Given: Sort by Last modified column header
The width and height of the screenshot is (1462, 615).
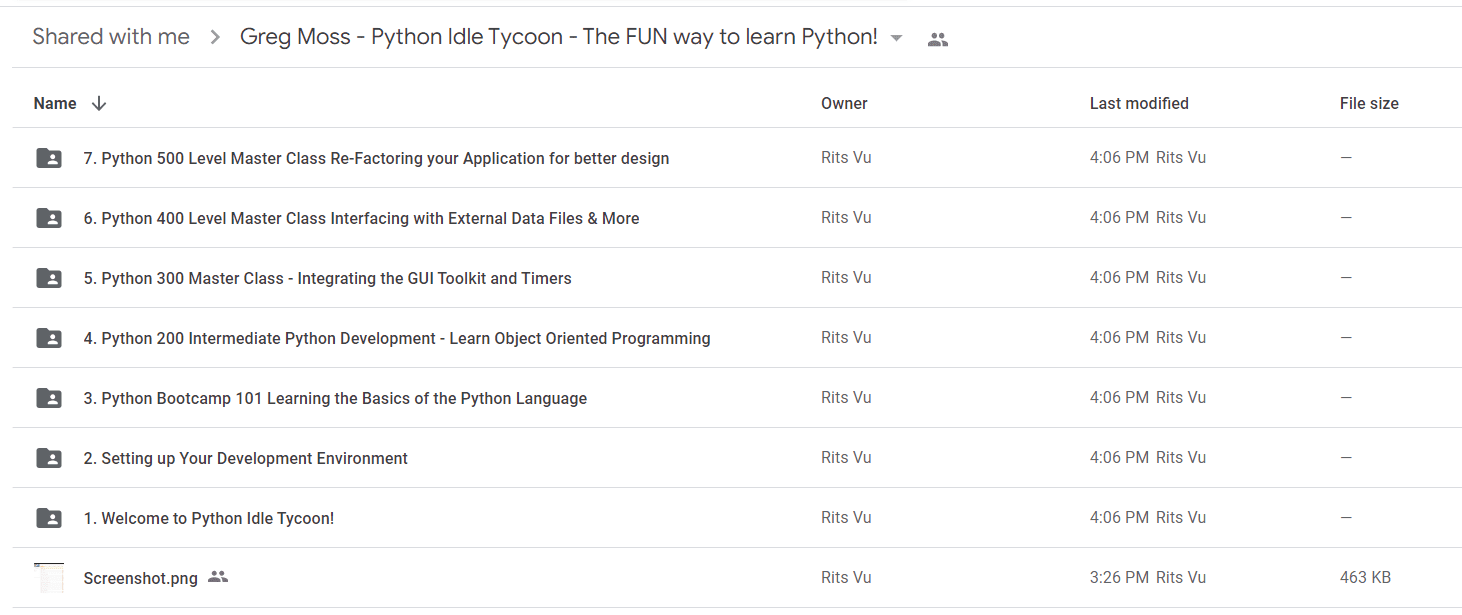Looking at the screenshot, I should [x=1139, y=103].
